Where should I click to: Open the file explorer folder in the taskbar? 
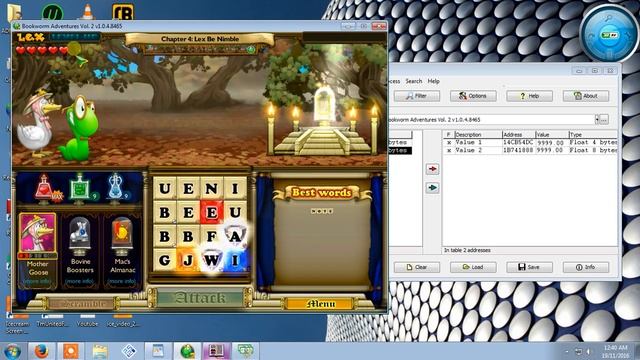click(100, 351)
